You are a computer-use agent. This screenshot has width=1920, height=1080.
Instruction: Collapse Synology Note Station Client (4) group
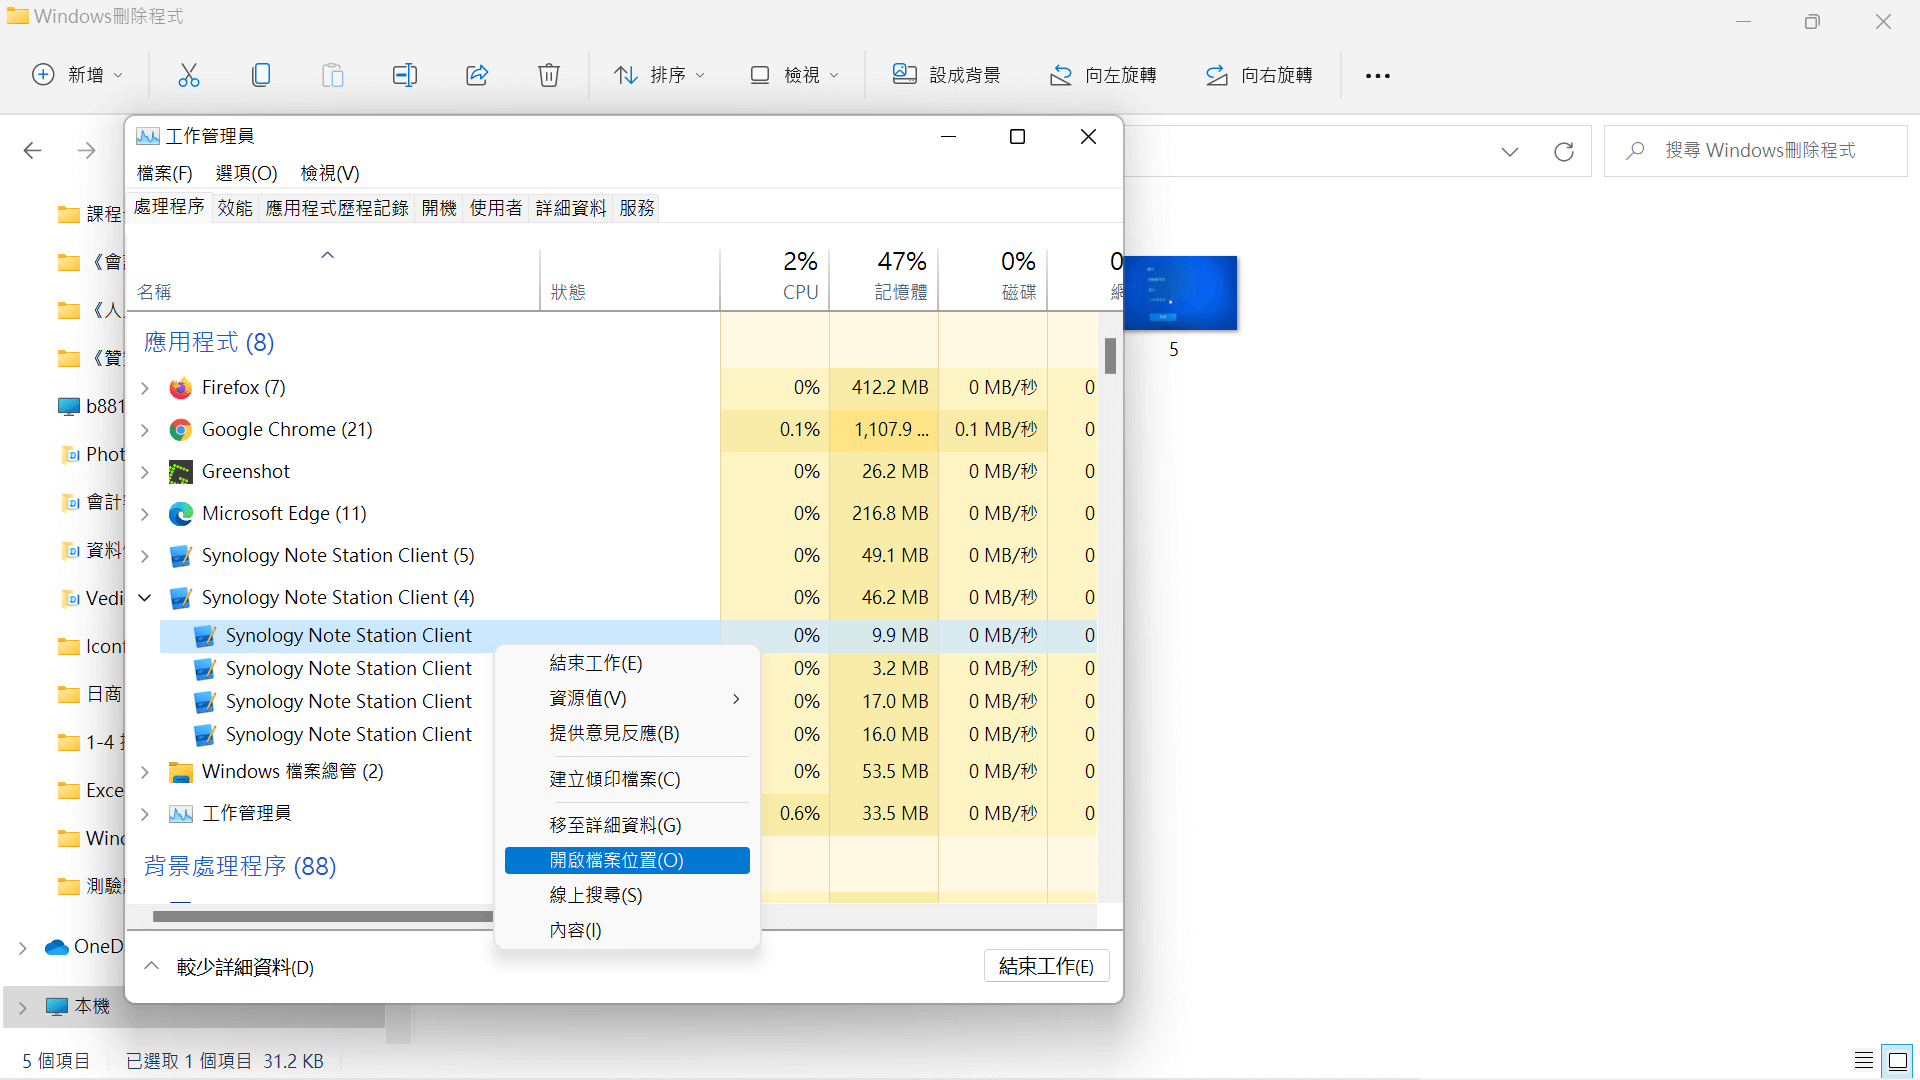[x=145, y=598]
